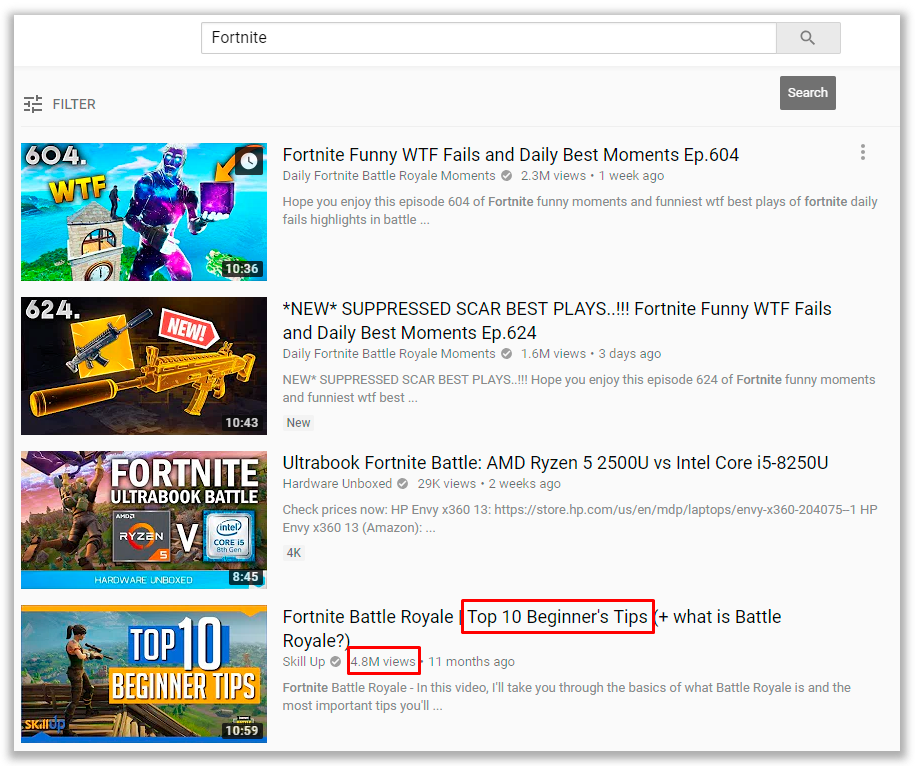
Task: Click '2.3M views' text on Ep.604
Action: [553, 176]
